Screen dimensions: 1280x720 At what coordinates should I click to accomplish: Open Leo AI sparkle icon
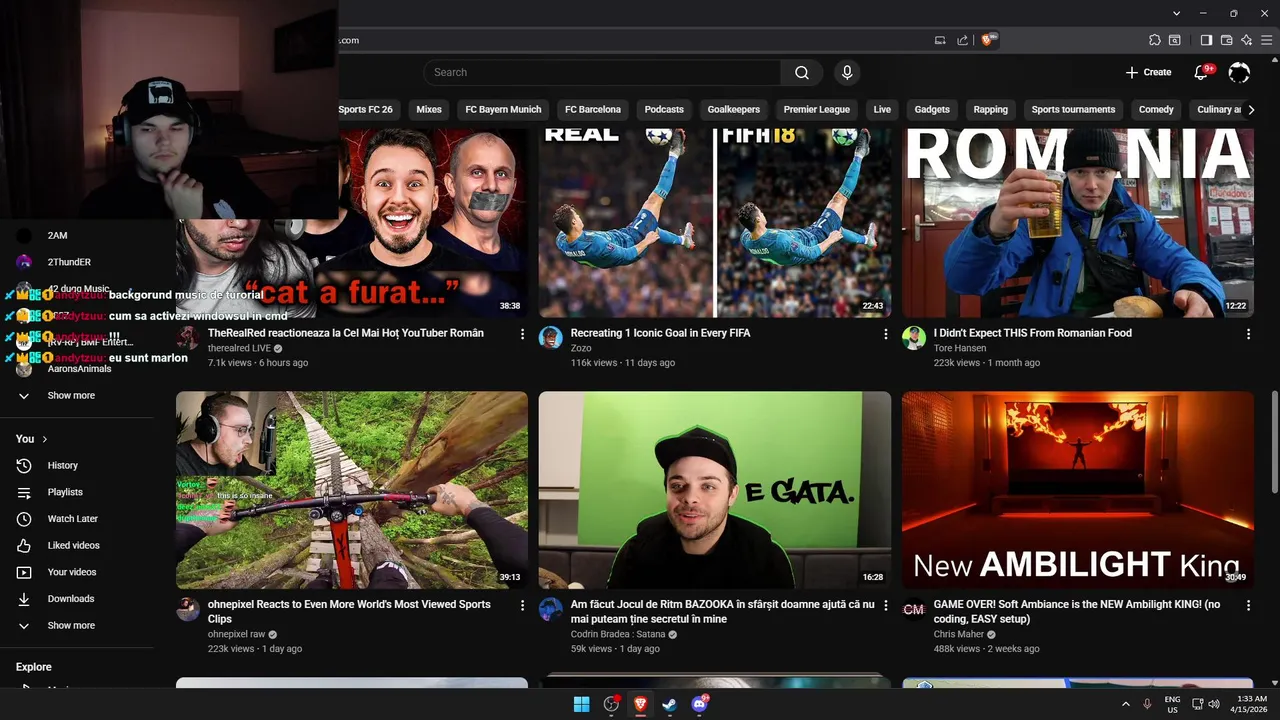pos(1246,40)
